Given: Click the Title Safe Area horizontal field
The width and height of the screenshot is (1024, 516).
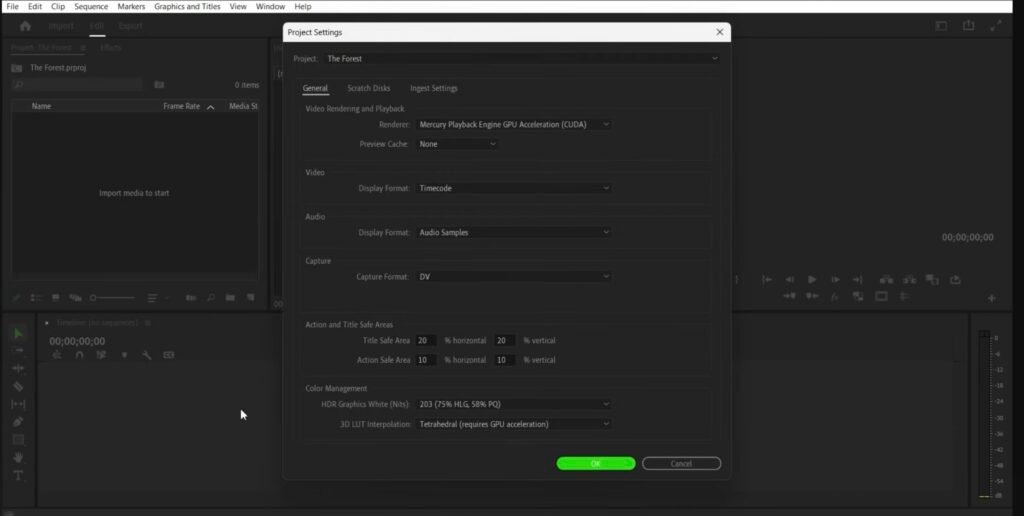Looking at the screenshot, I should point(426,341).
